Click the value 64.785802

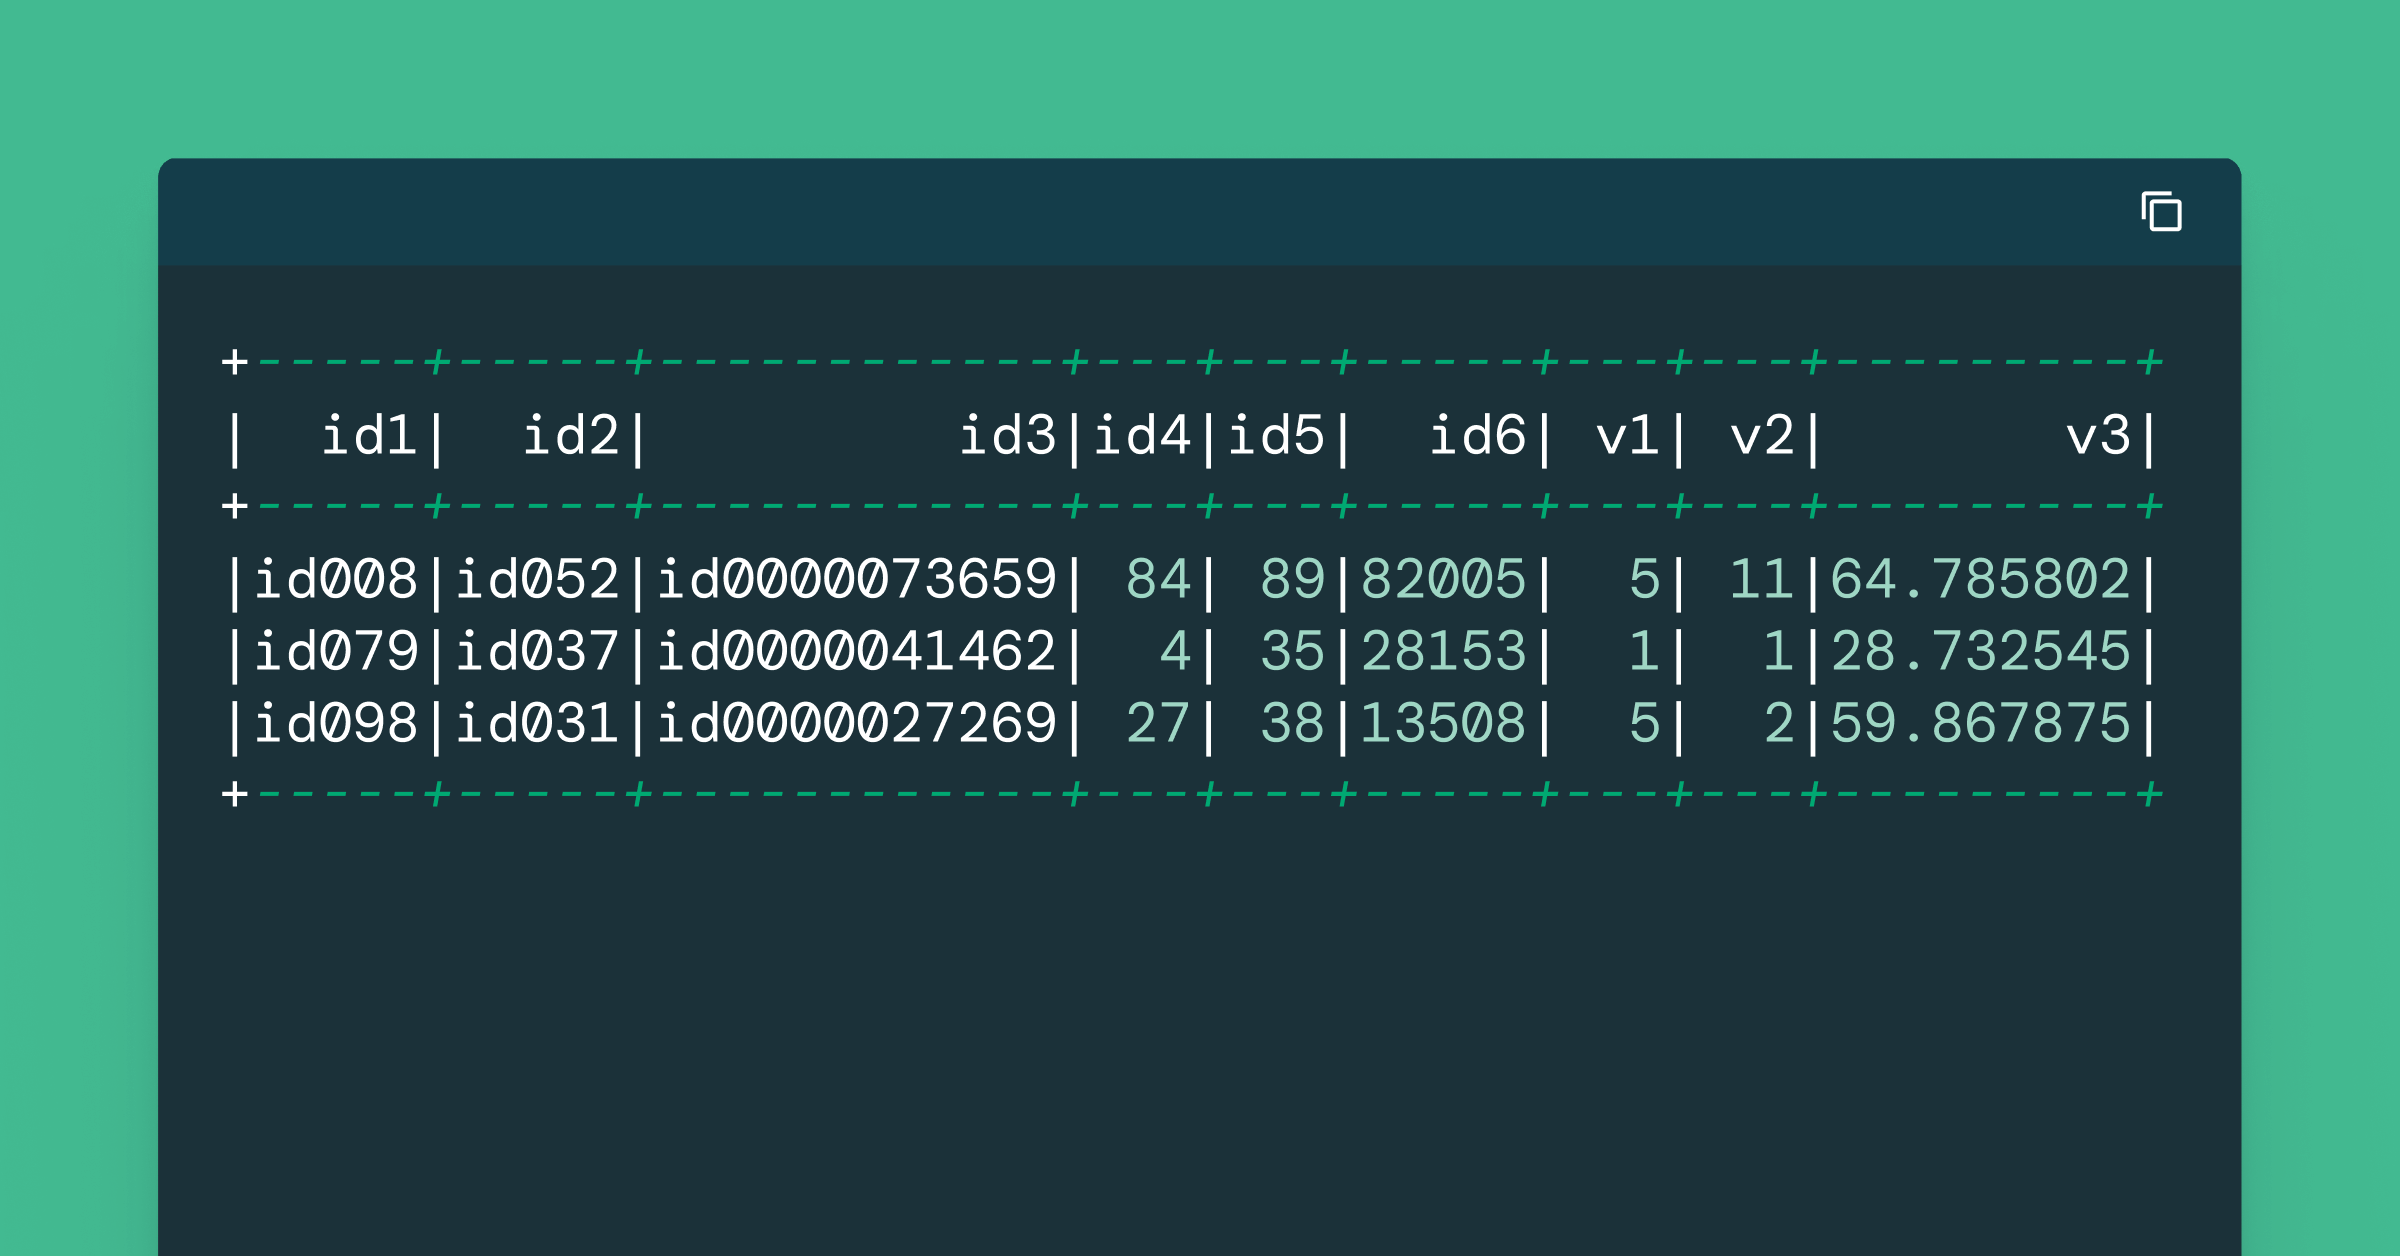point(1980,580)
